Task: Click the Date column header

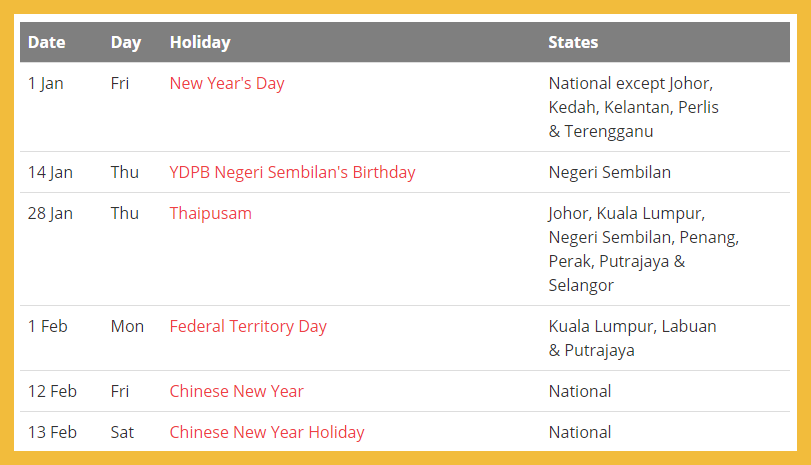Action: click(47, 42)
